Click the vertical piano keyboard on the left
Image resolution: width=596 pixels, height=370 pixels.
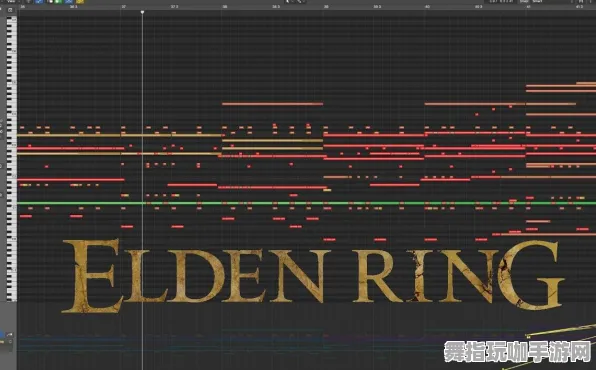point(12,159)
